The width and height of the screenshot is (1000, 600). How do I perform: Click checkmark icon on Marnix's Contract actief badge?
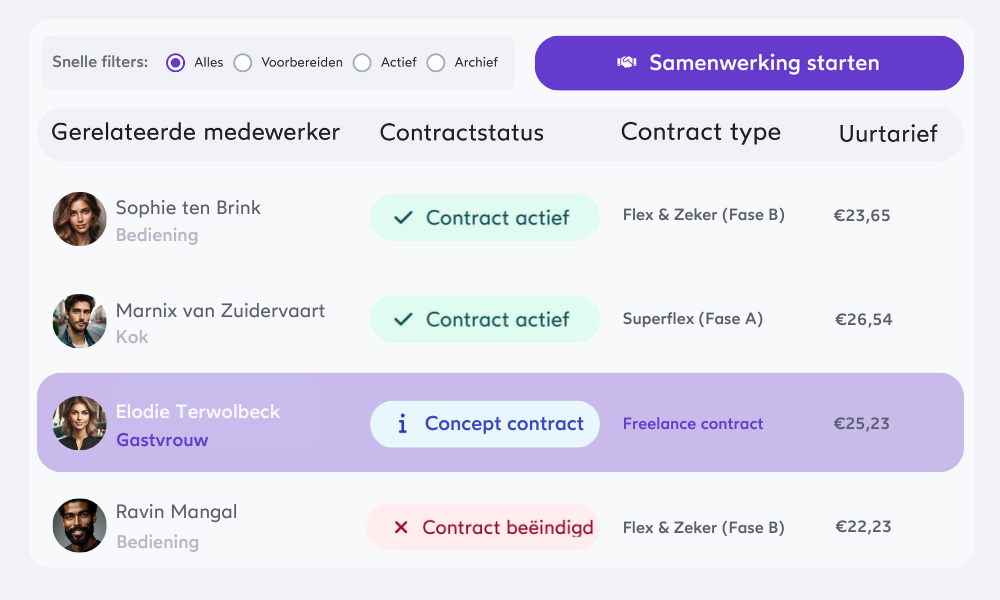404,319
